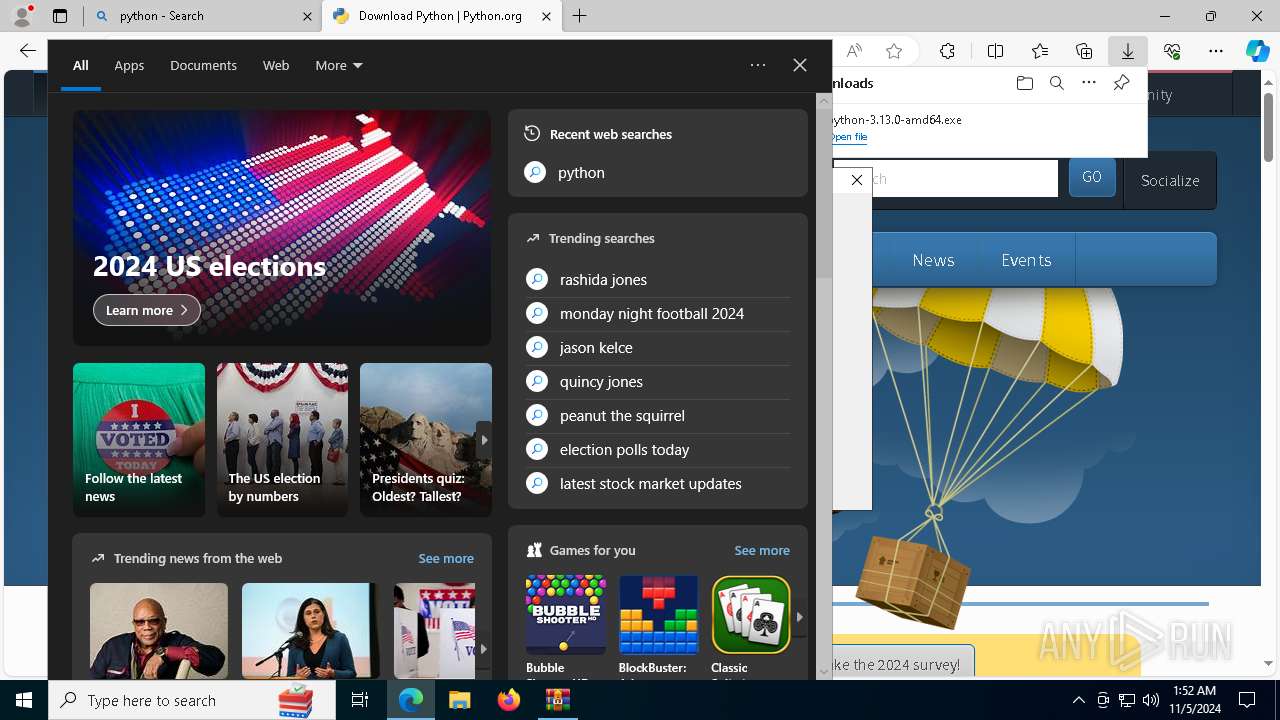This screenshot has height=720, width=1280.
Task: Open Events menu on Python.org
Action: pos(1026,260)
